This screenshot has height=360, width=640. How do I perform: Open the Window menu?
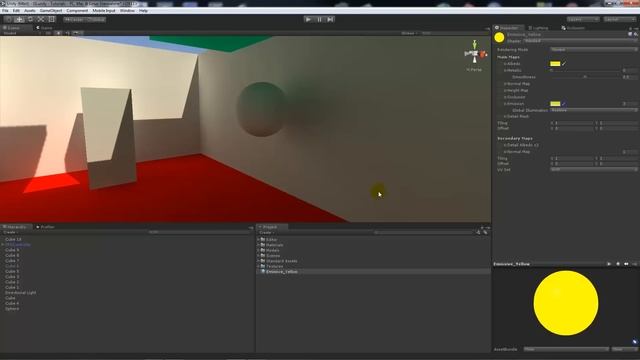(127, 11)
